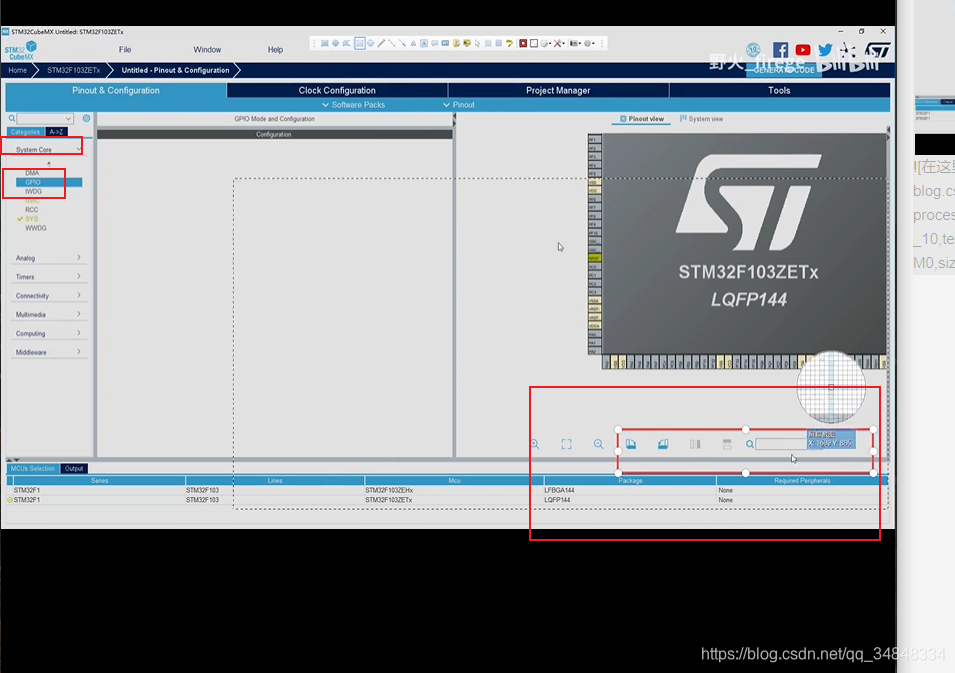Select the mouse pointer tool in annotation bar
The height and width of the screenshot is (673, 955).
point(477,43)
